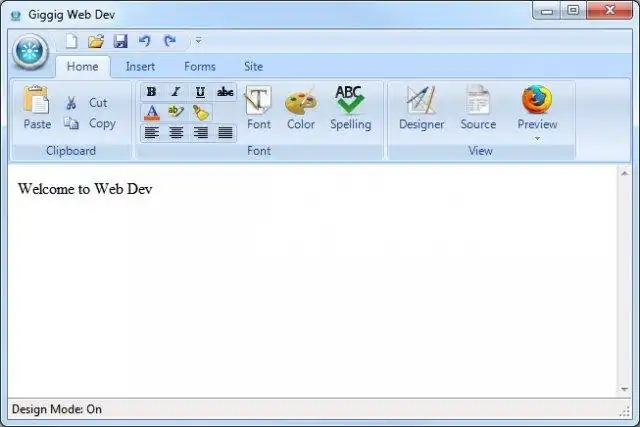Align text right
Image resolution: width=640 pixels, height=427 pixels.
point(200,133)
